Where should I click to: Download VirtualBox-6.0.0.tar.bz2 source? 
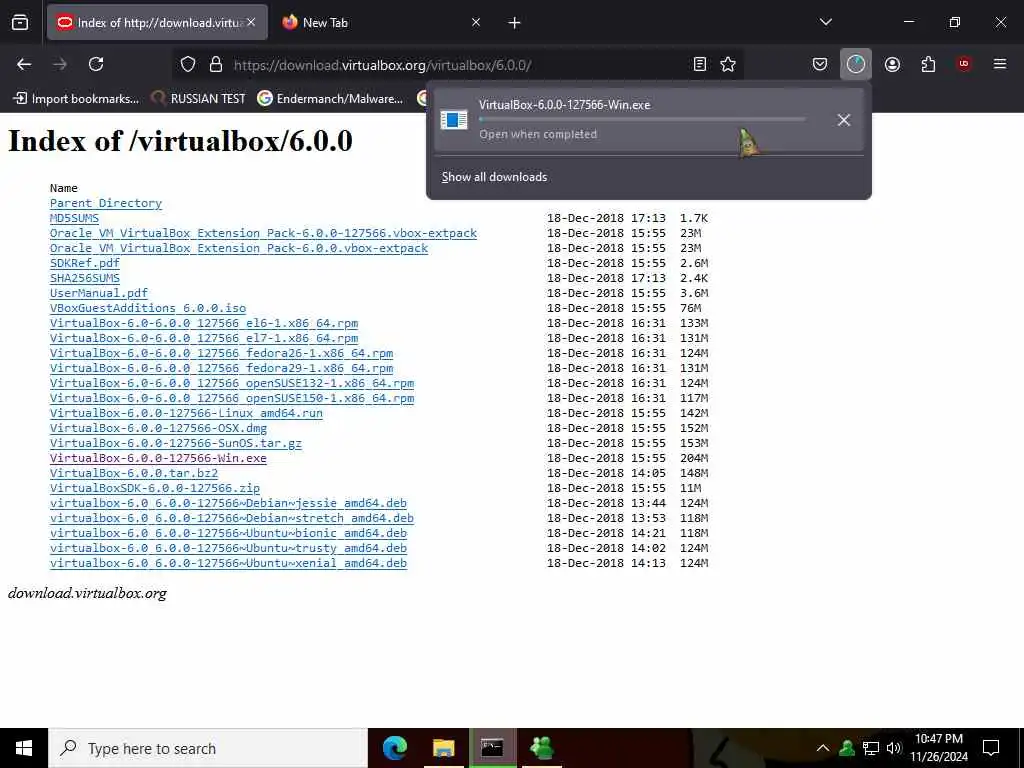tap(134, 473)
